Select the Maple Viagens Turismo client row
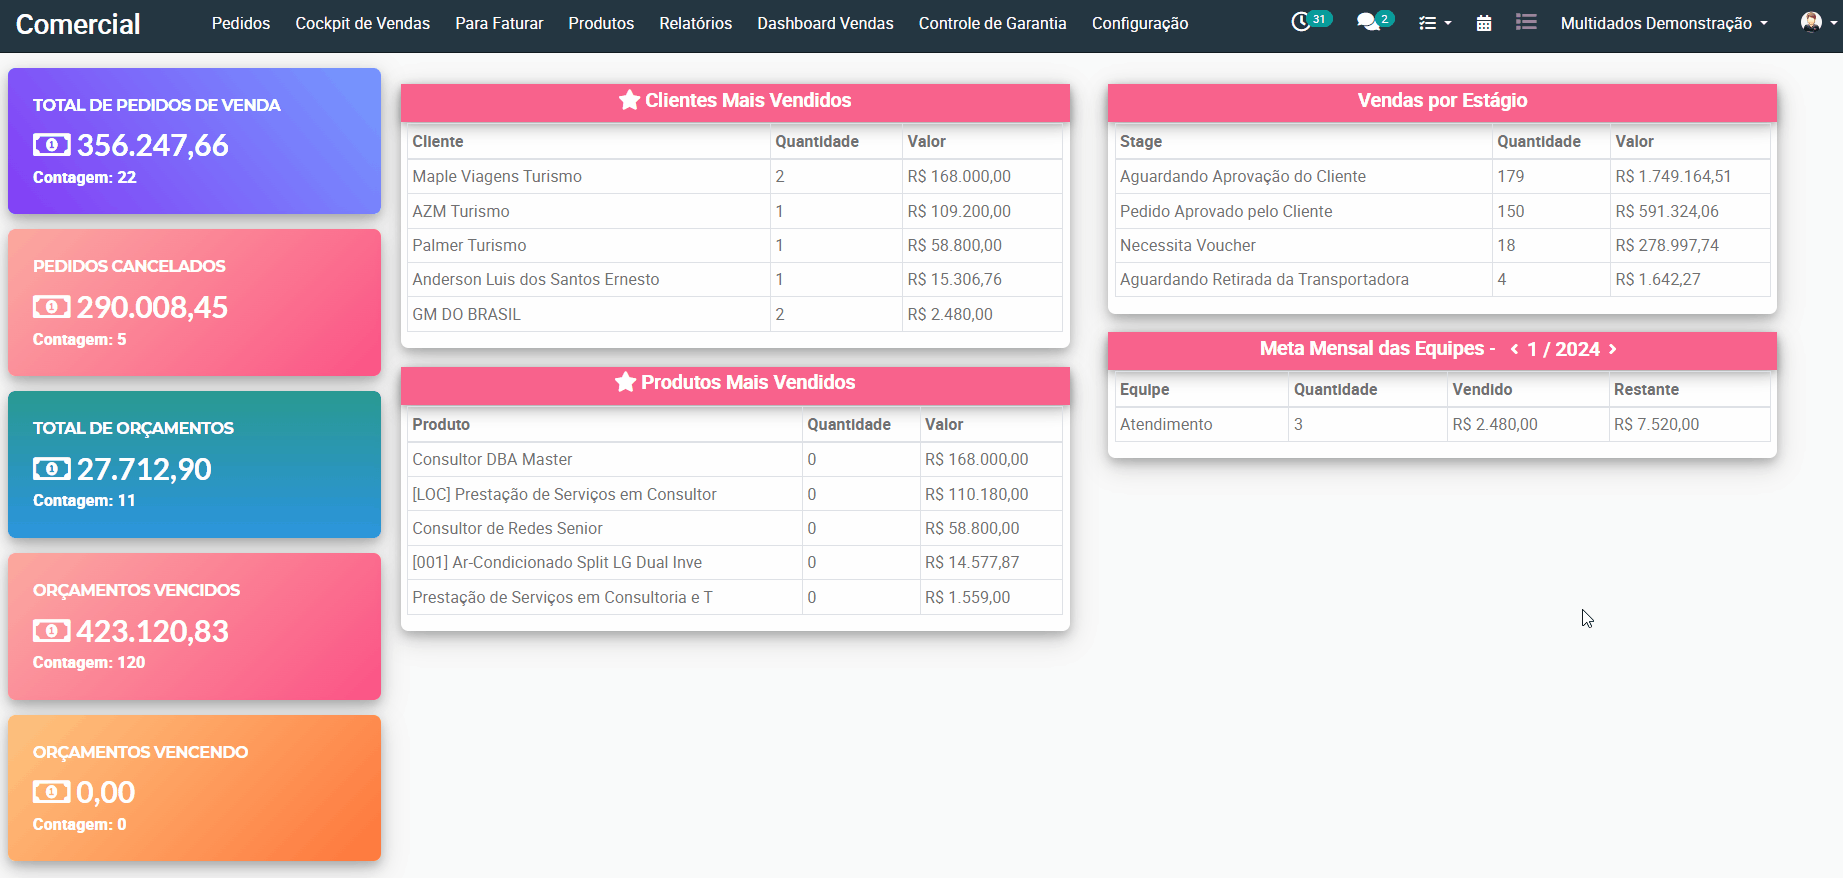Screen dimensions: 1843x878 coord(497,176)
